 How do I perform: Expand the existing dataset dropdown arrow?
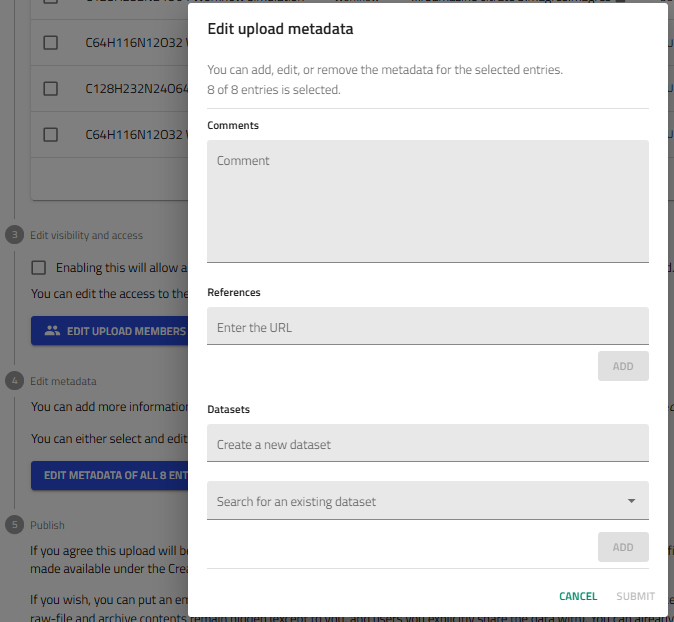631,501
